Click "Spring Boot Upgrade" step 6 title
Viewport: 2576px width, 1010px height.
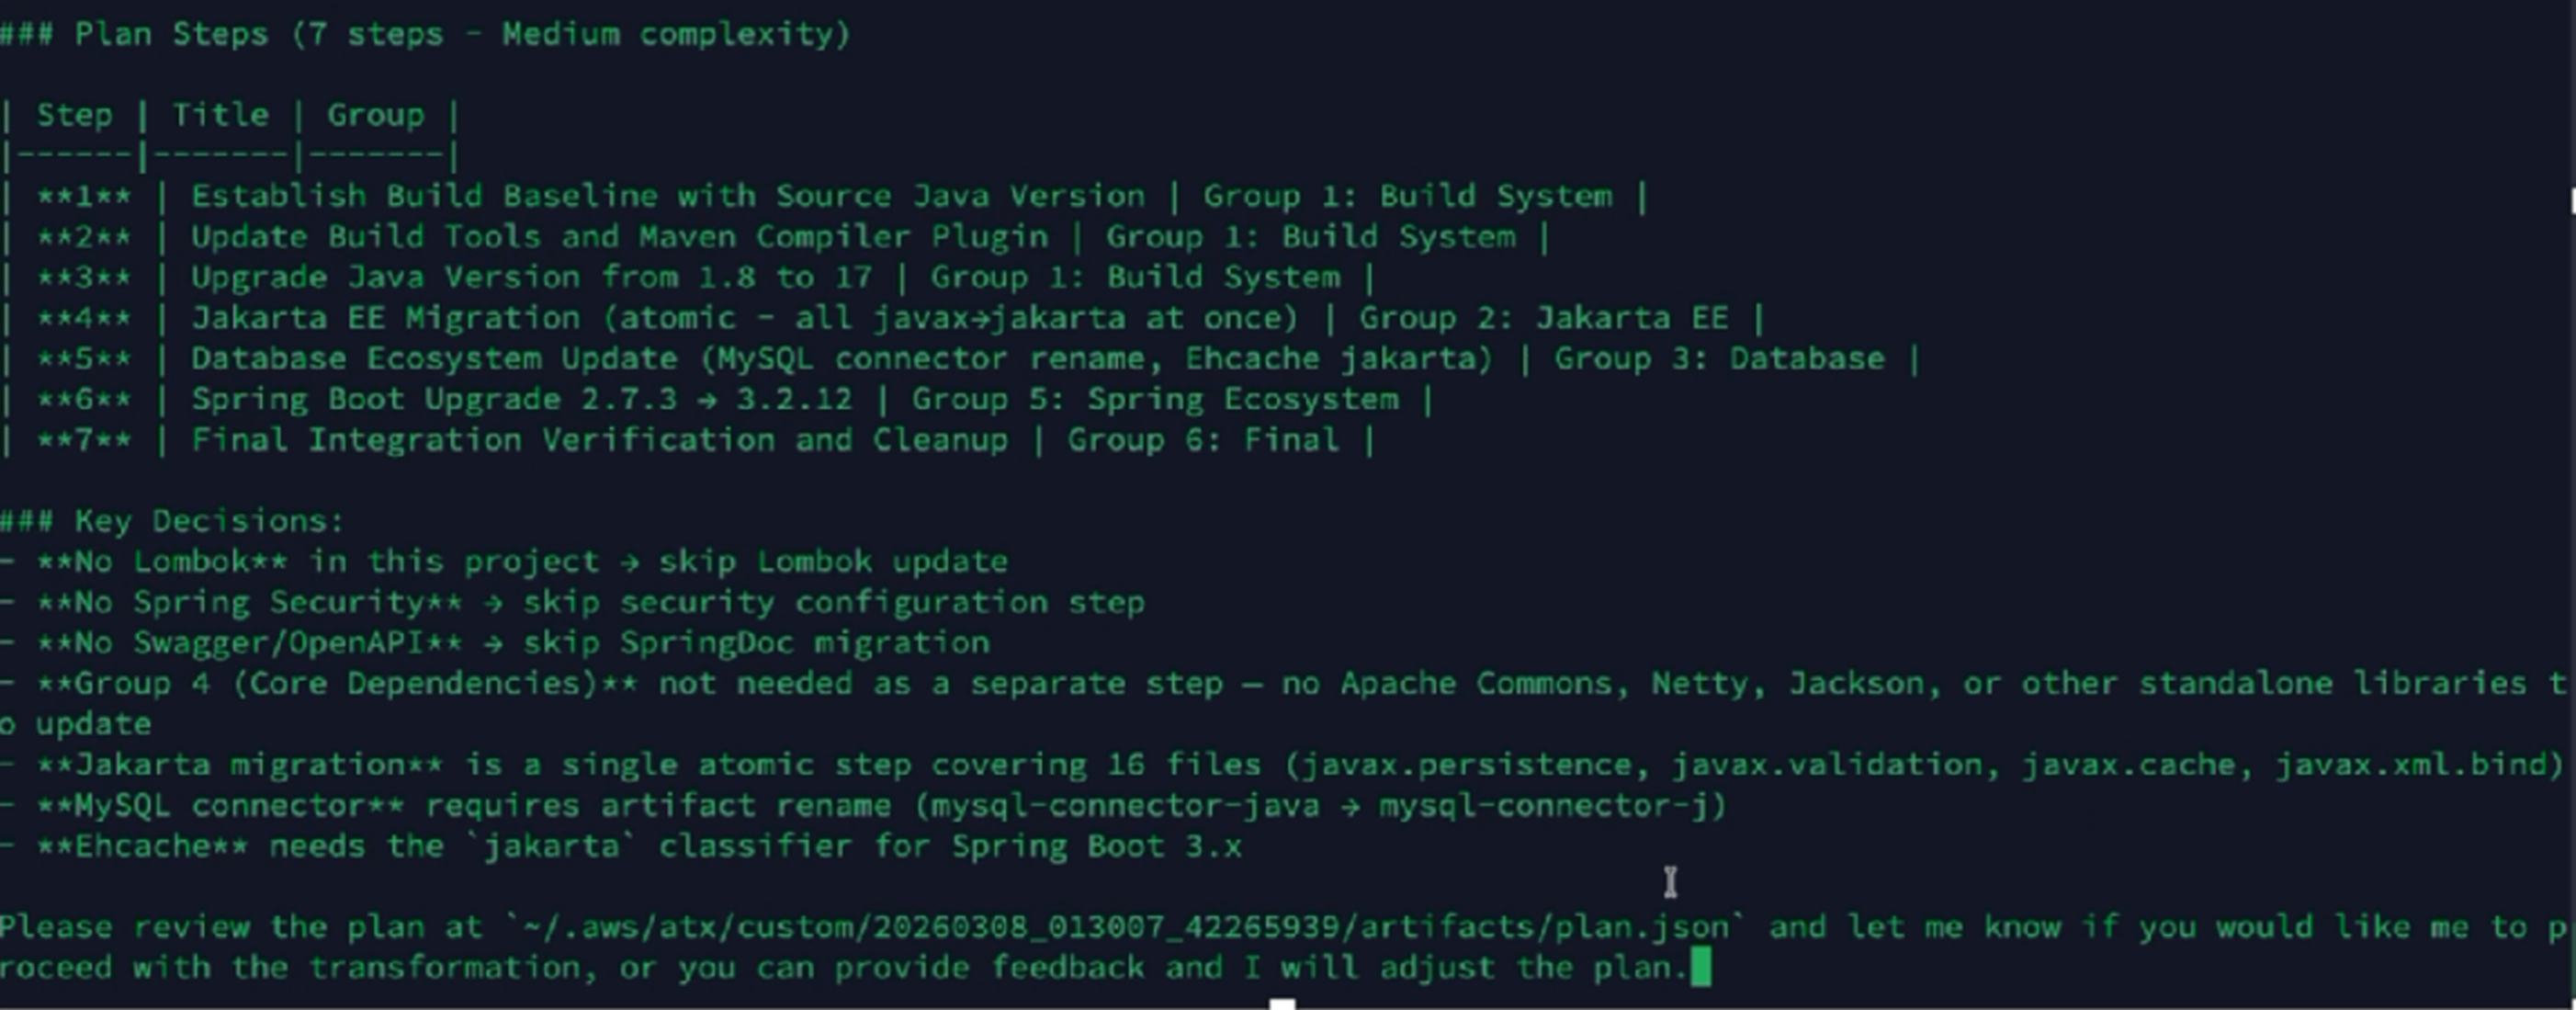(521, 399)
